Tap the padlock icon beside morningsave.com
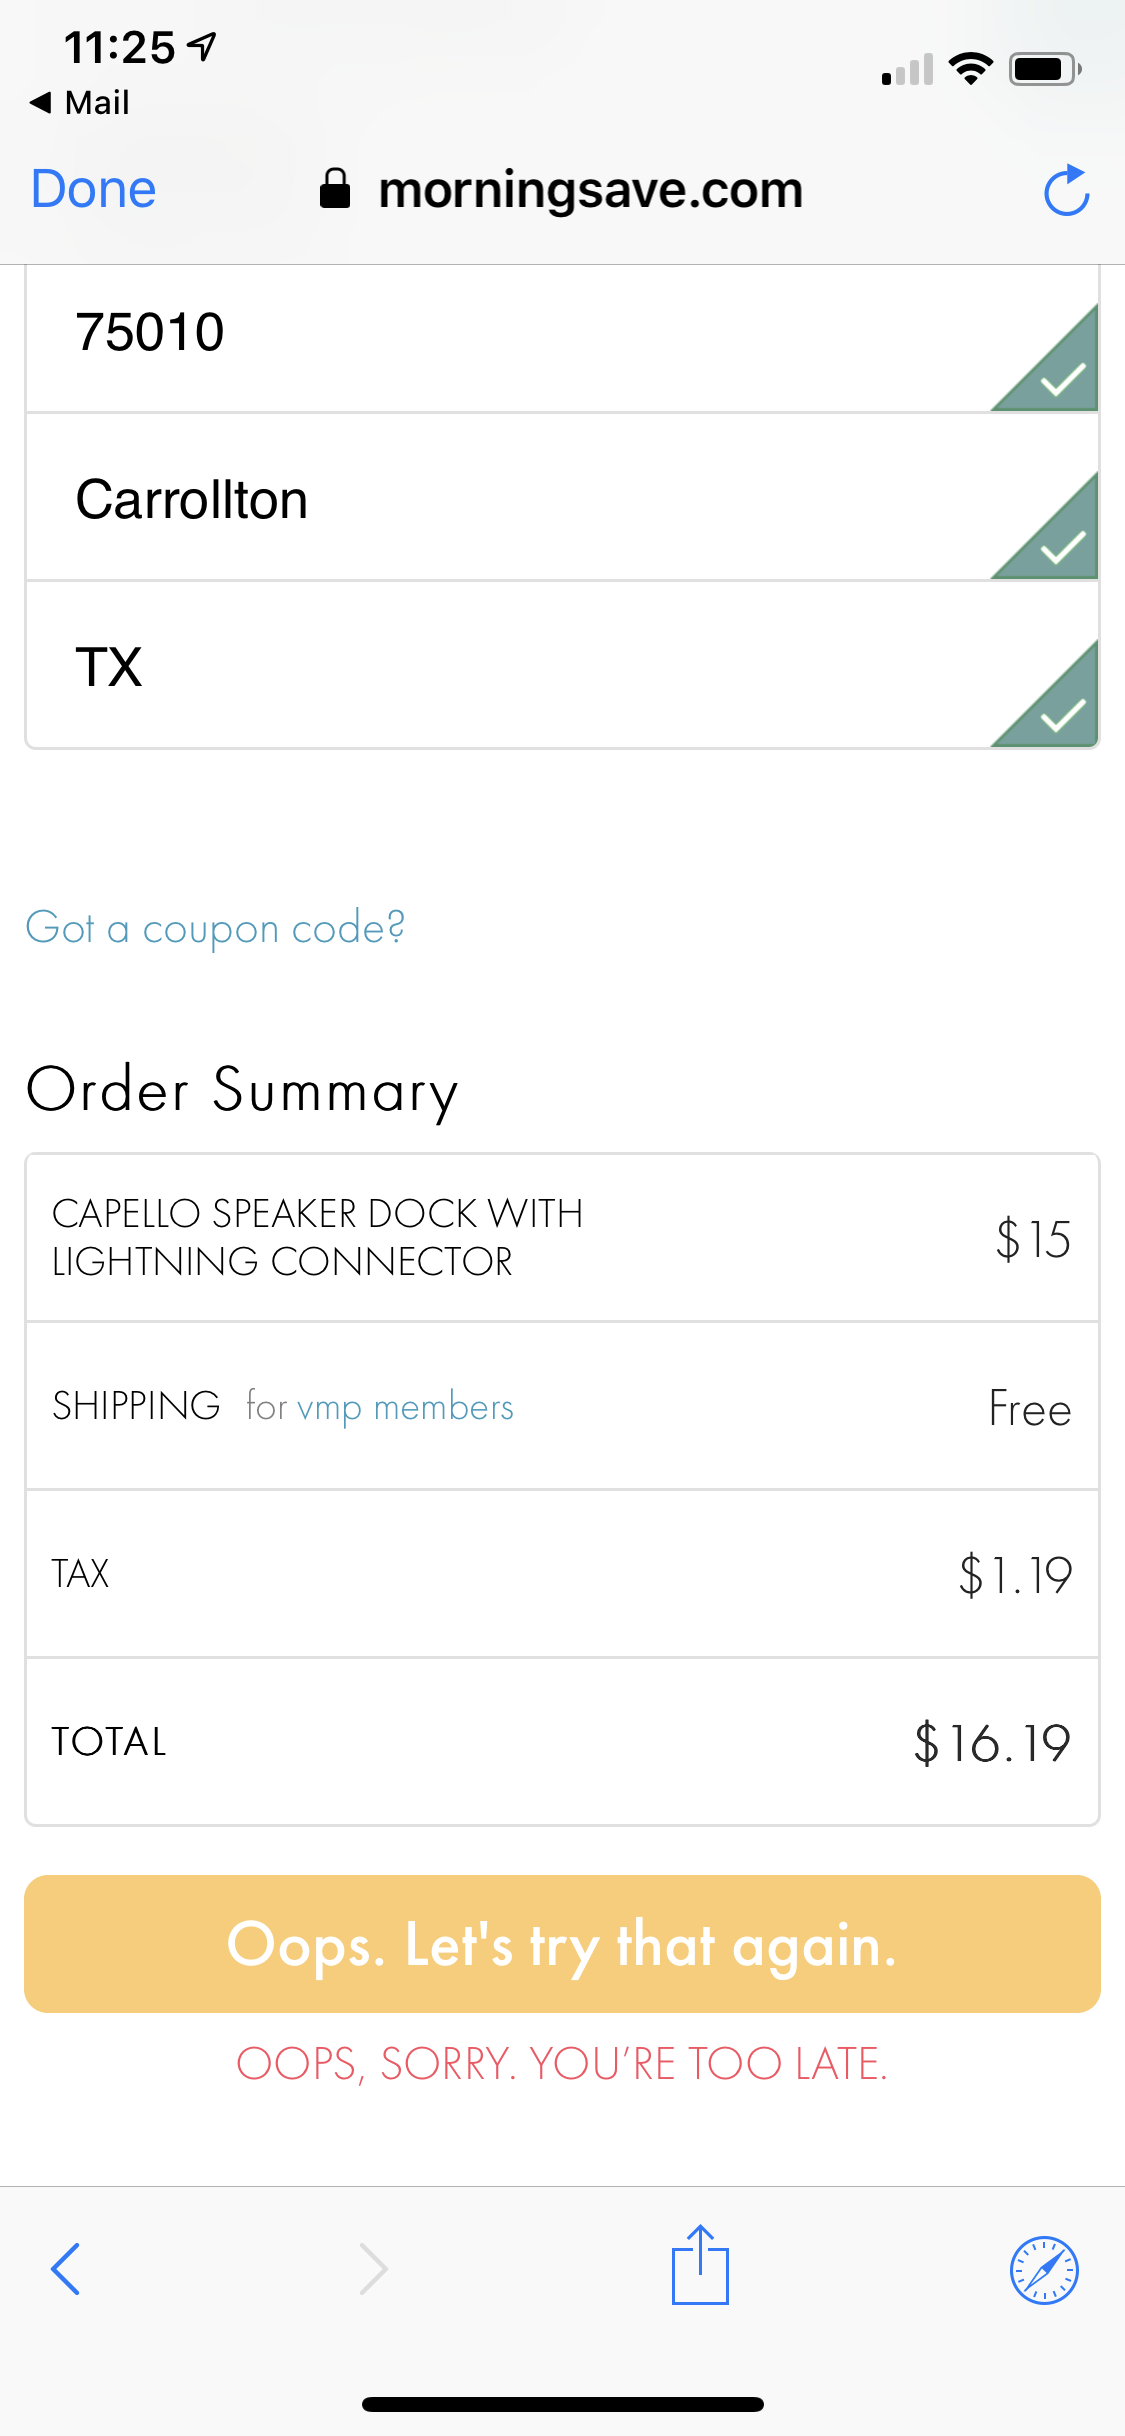The image size is (1125, 2436). pyautogui.click(x=335, y=189)
